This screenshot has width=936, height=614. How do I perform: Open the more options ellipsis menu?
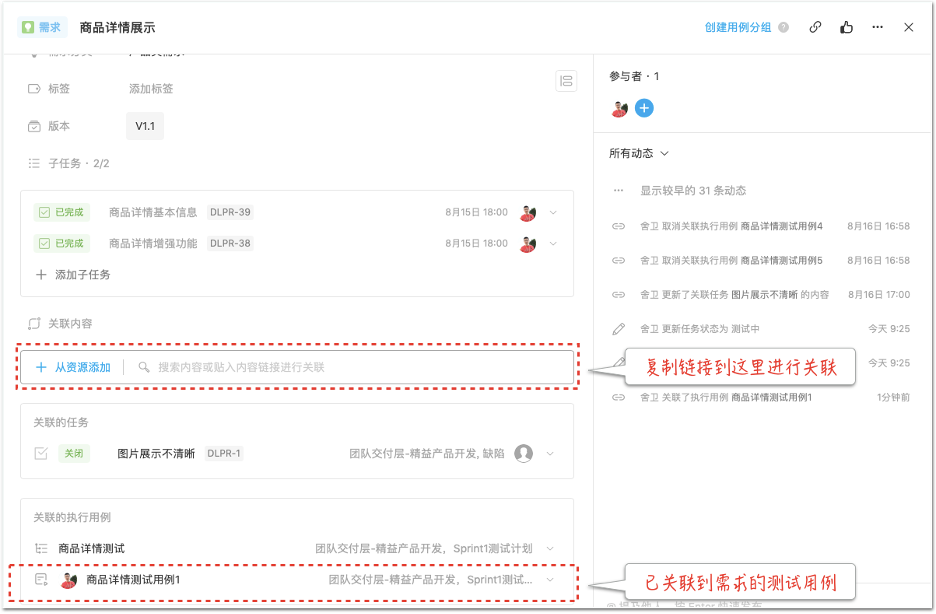pos(878,27)
